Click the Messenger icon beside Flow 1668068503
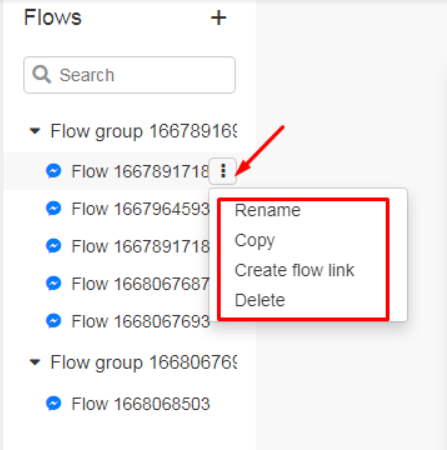 [x=53, y=403]
